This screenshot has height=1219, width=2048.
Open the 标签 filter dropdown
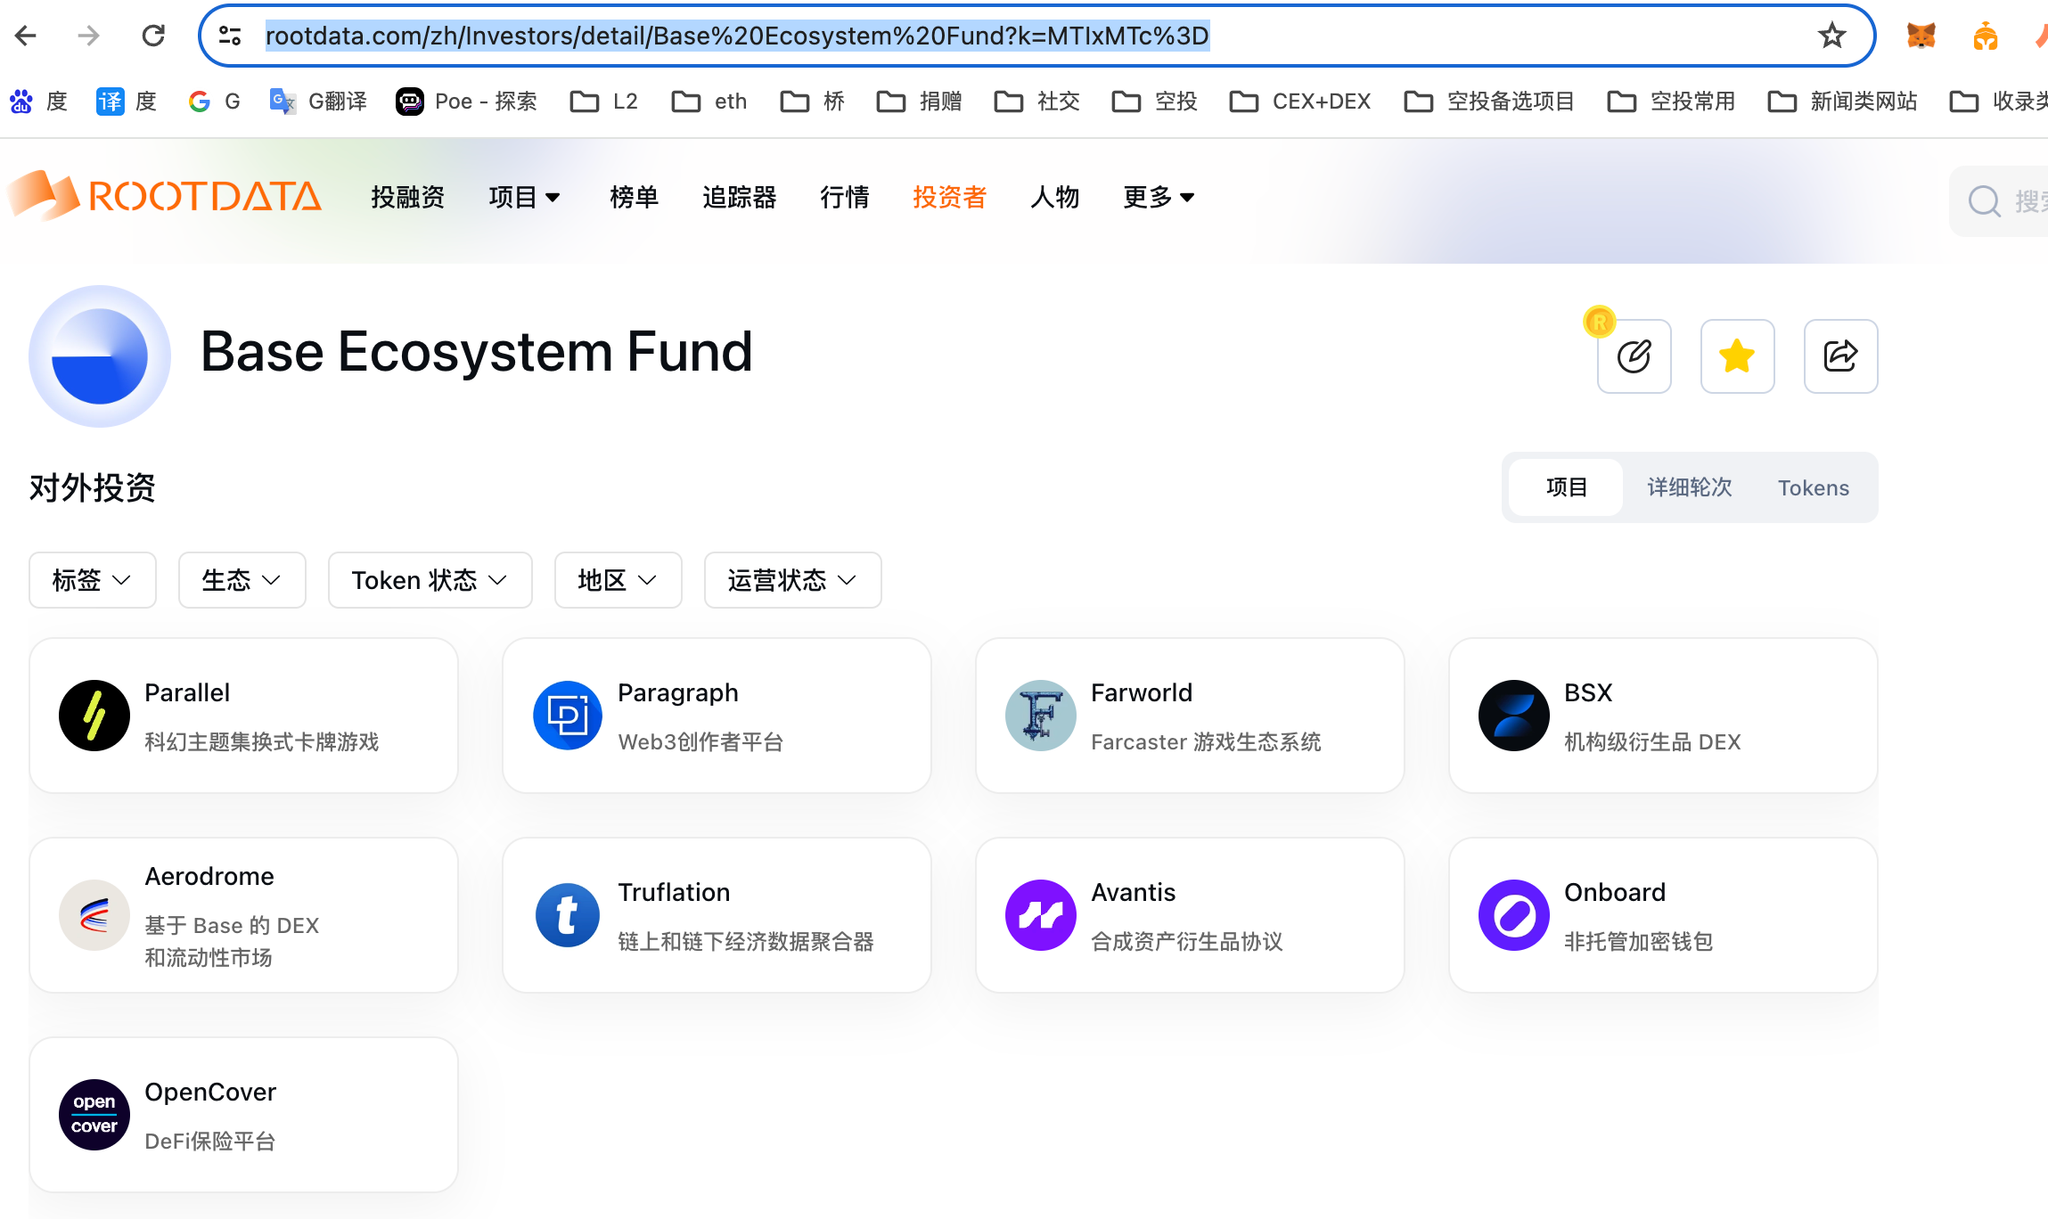pos(92,580)
